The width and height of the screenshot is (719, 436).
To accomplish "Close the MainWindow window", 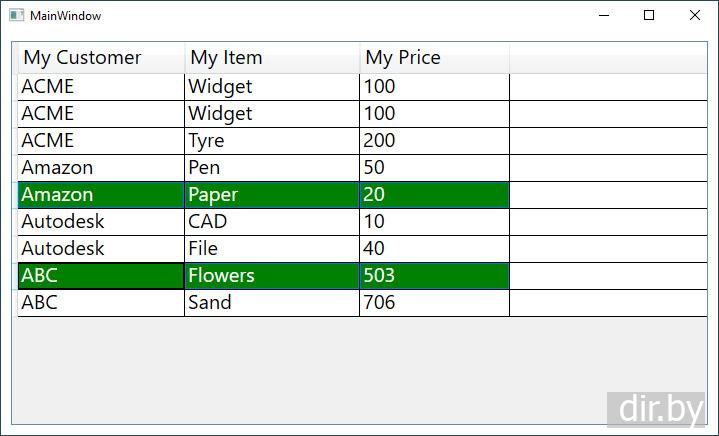I will pos(695,16).
